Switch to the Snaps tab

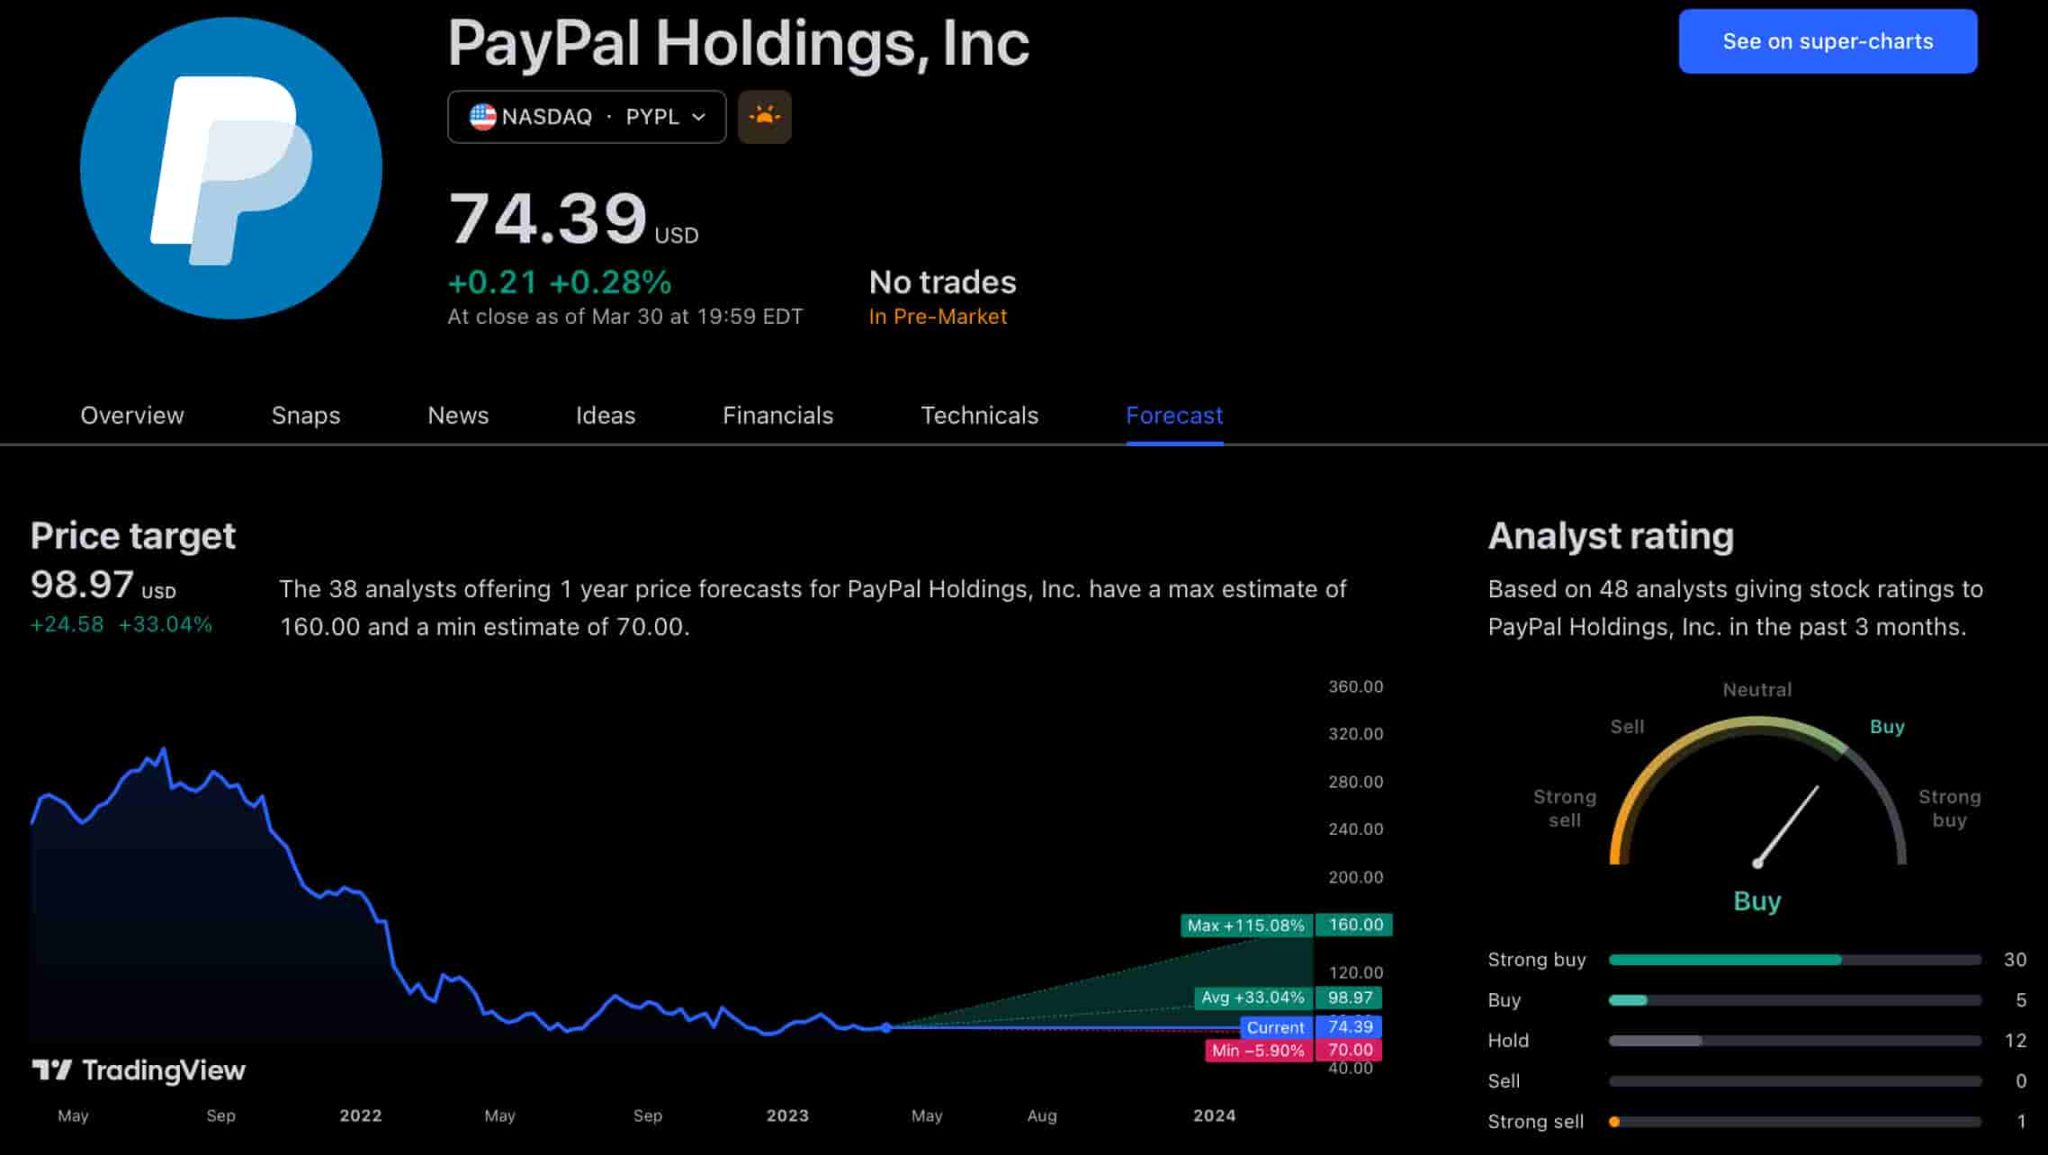tap(306, 415)
